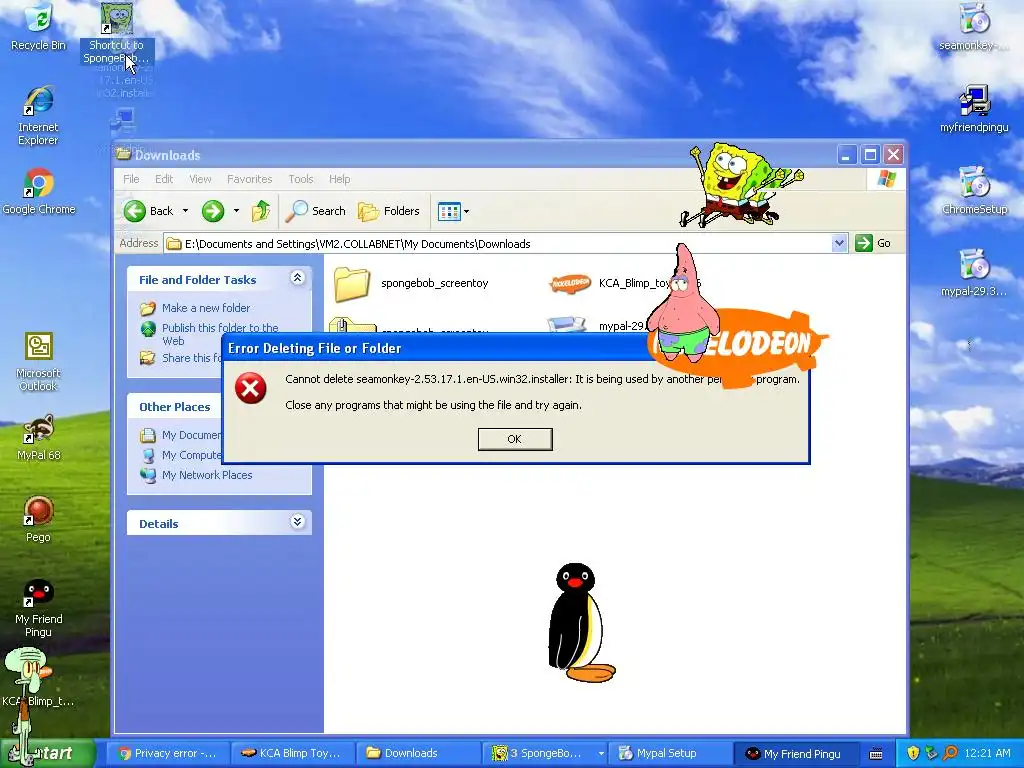
Task: Open the Help menu
Action: pos(340,179)
